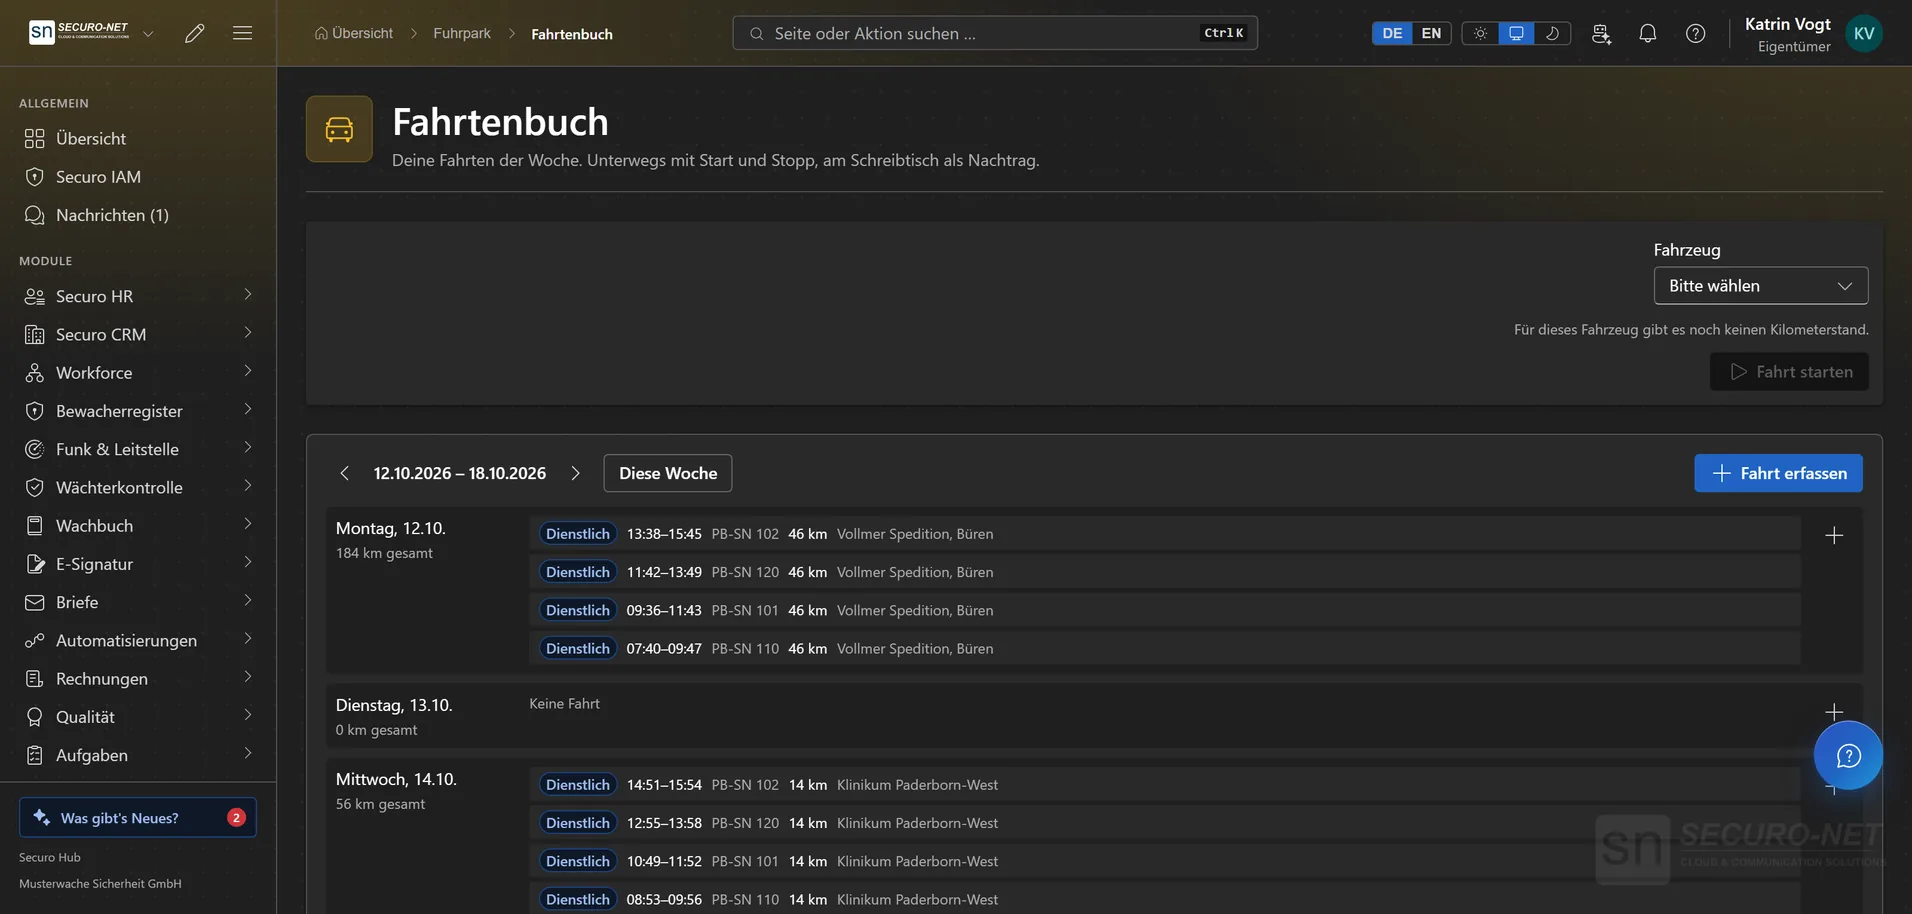The width and height of the screenshot is (1912, 914).
Task: Select the system theme monitor toggle
Action: (x=1516, y=33)
